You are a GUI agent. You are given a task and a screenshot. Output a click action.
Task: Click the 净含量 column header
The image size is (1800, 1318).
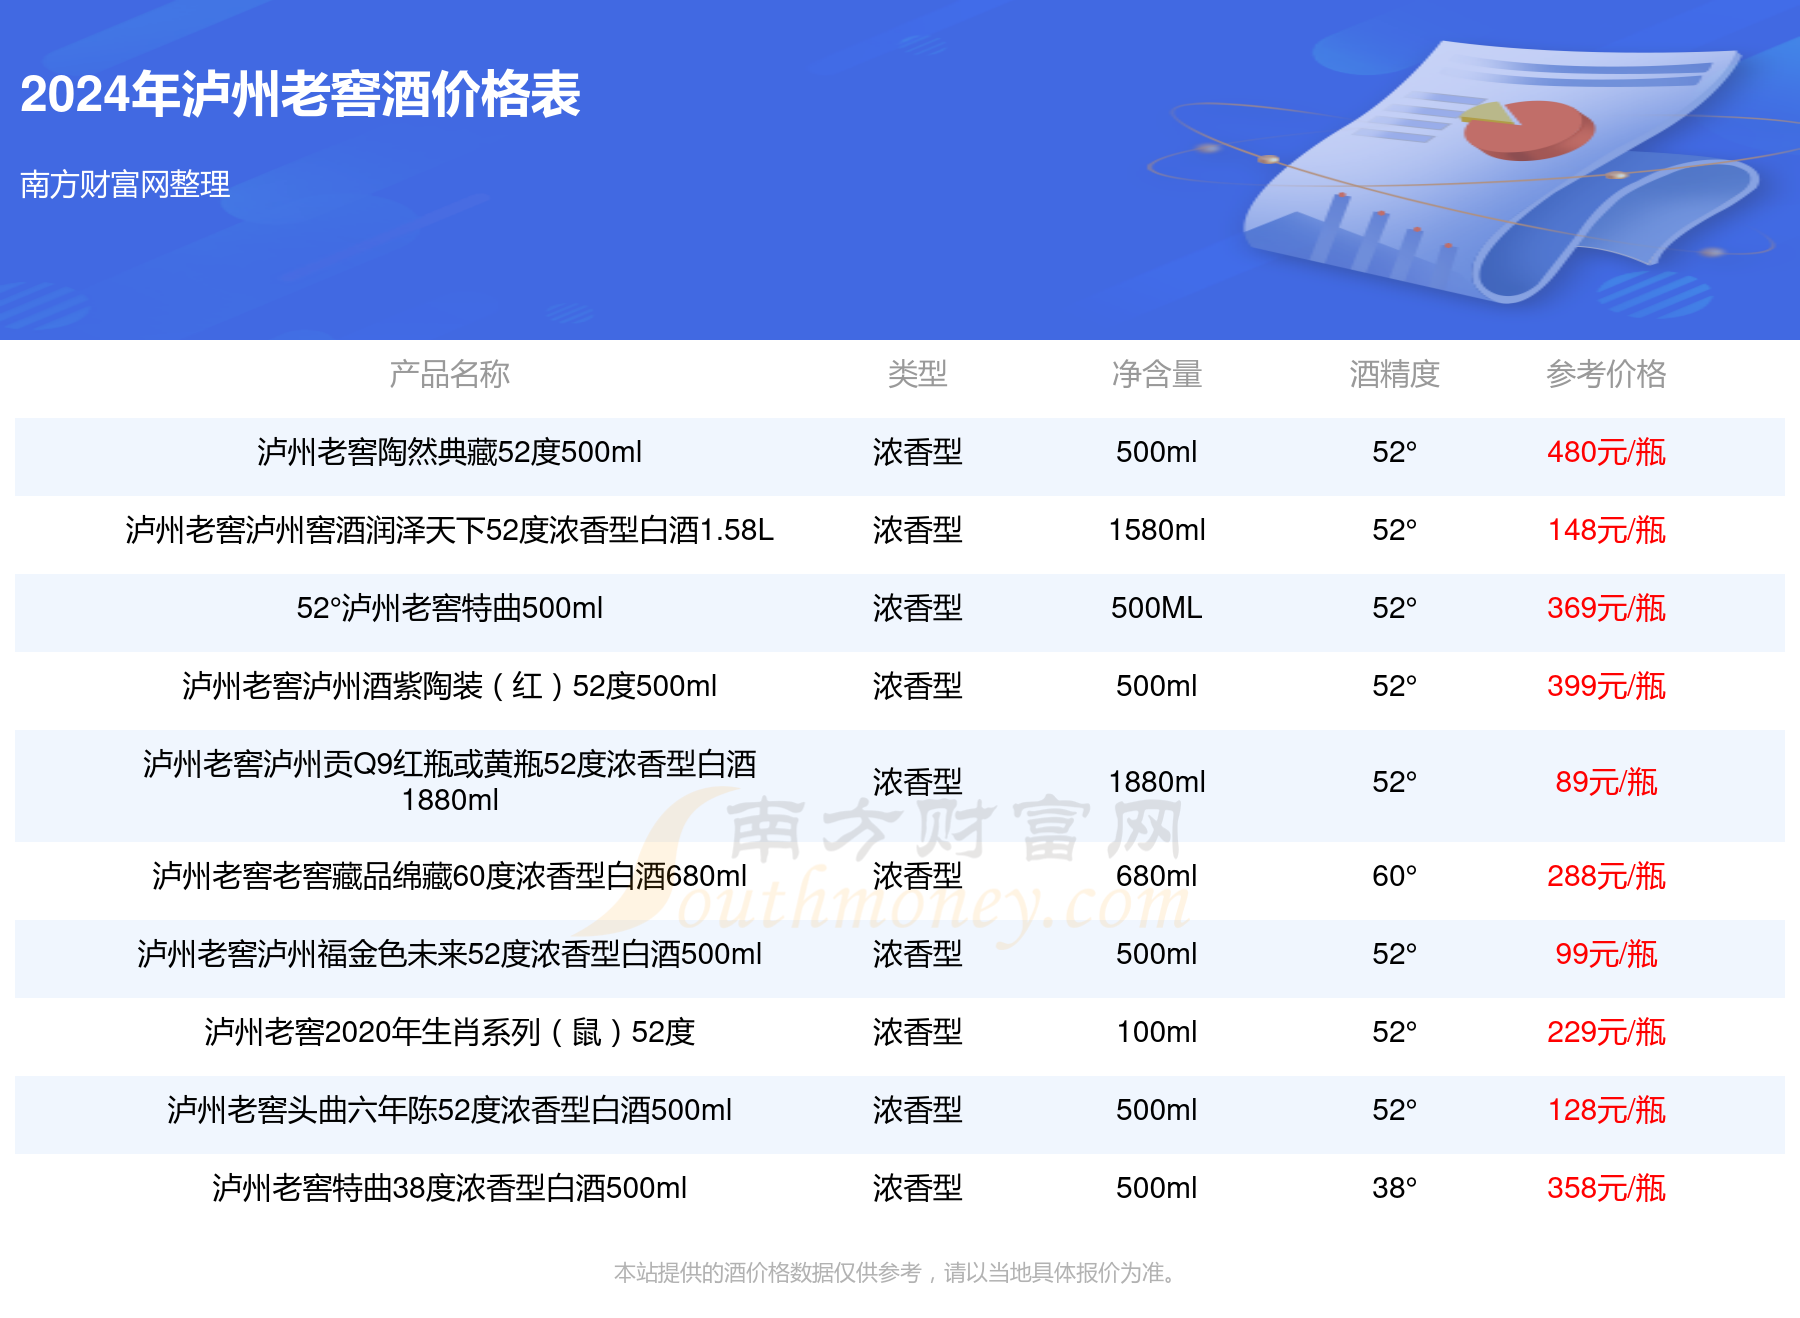tap(1157, 374)
